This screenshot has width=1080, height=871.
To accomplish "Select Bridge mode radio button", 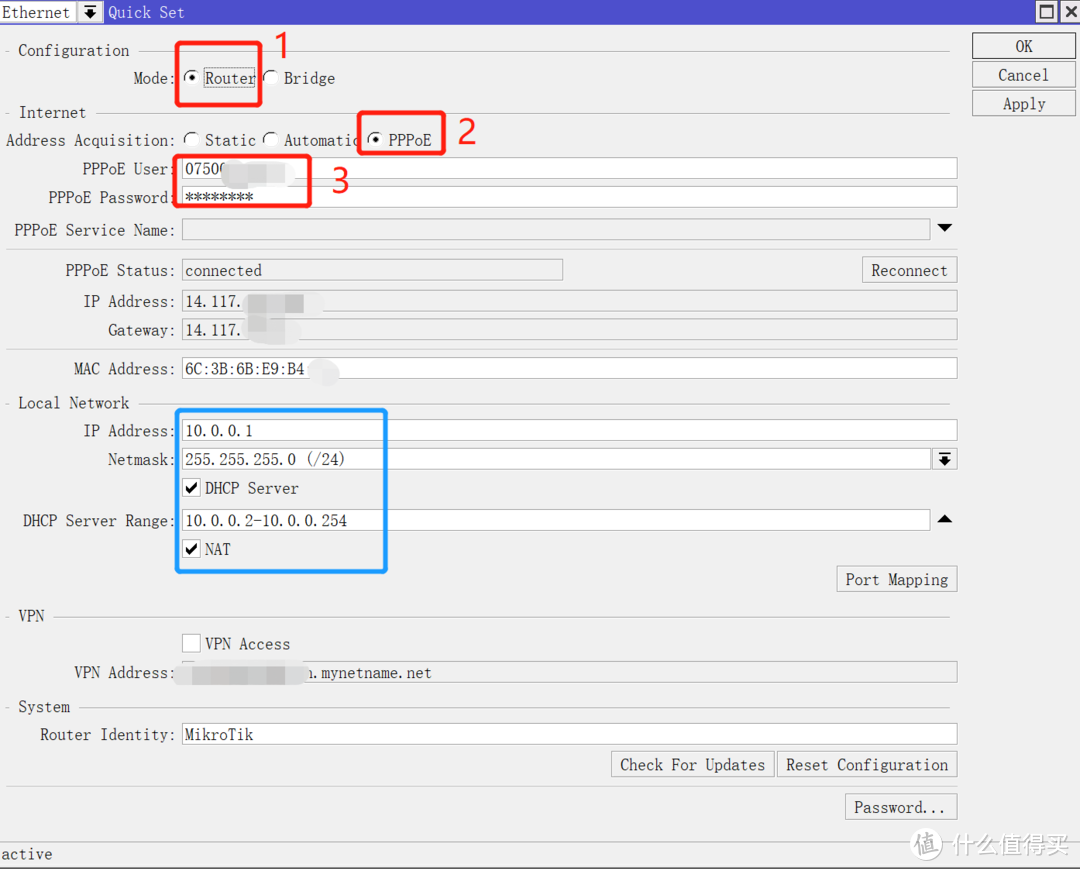I will [270, 78].
